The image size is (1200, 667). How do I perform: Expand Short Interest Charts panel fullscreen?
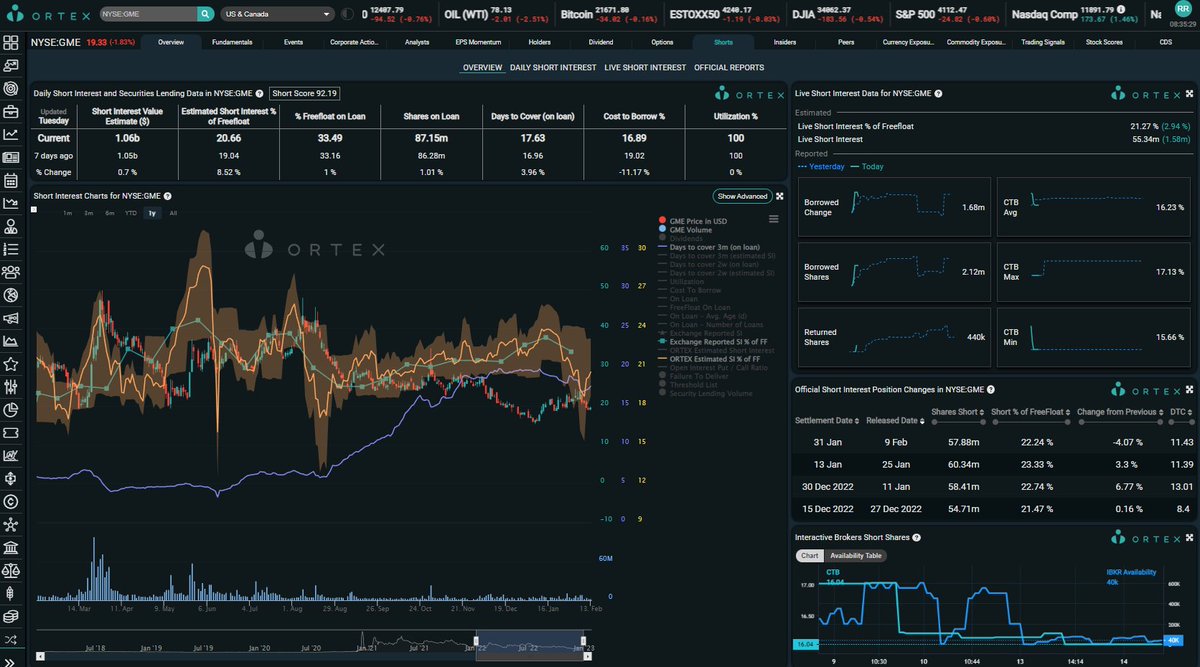tap(779, 196)
